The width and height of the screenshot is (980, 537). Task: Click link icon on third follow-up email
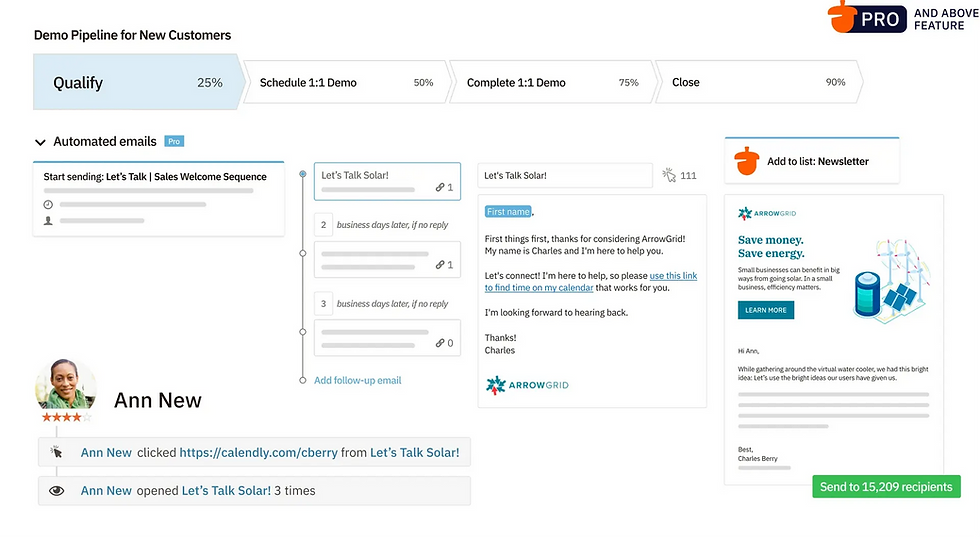click(x=440, y=343)
